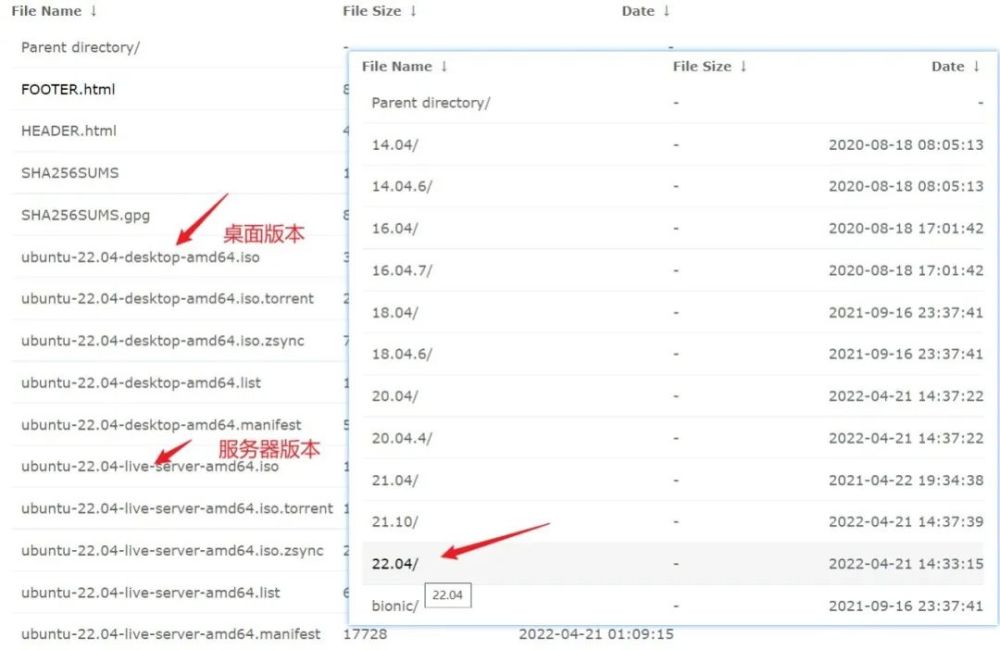Download ubuntu-22.04-live-server-amd64.iso
The height and width of the screenshot is (650, 1000).
pyautogui.click(x=149, y=466)
